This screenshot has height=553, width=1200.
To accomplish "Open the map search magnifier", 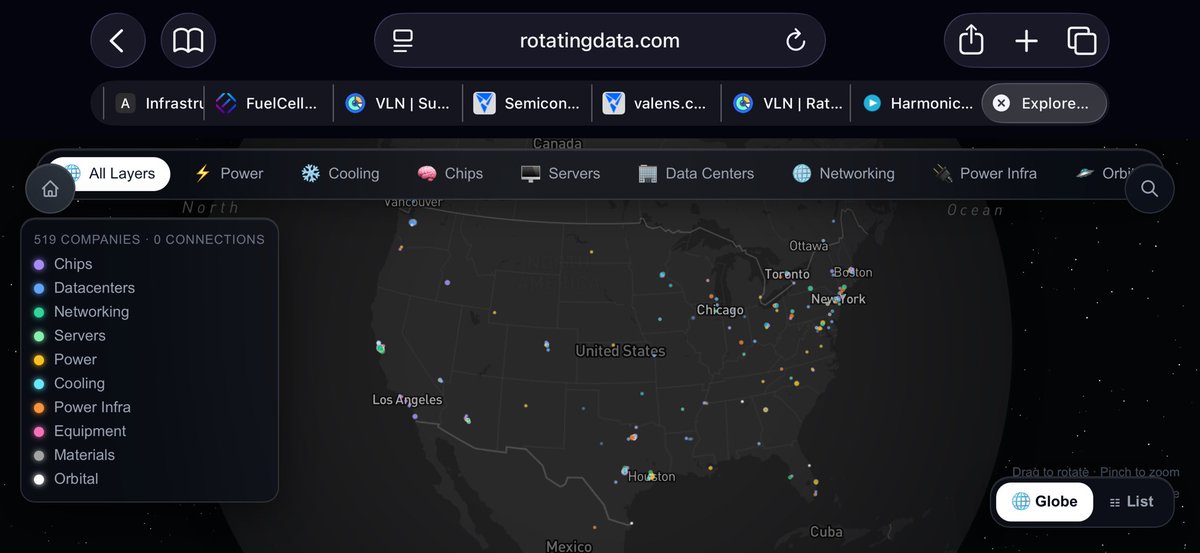I will coord(1150,188).
